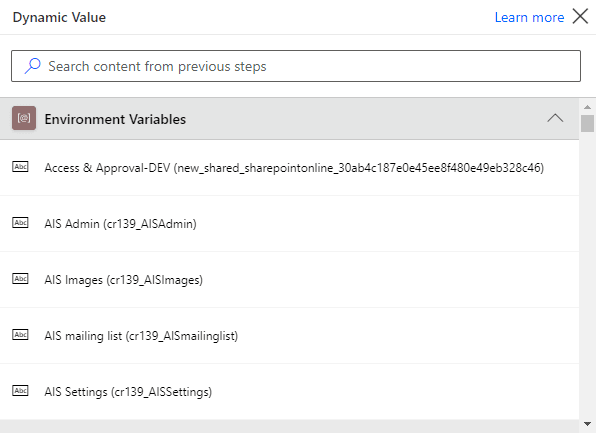Select Access & Approval-DEV variable
596x433 pixels.
[x=289, y=168]
